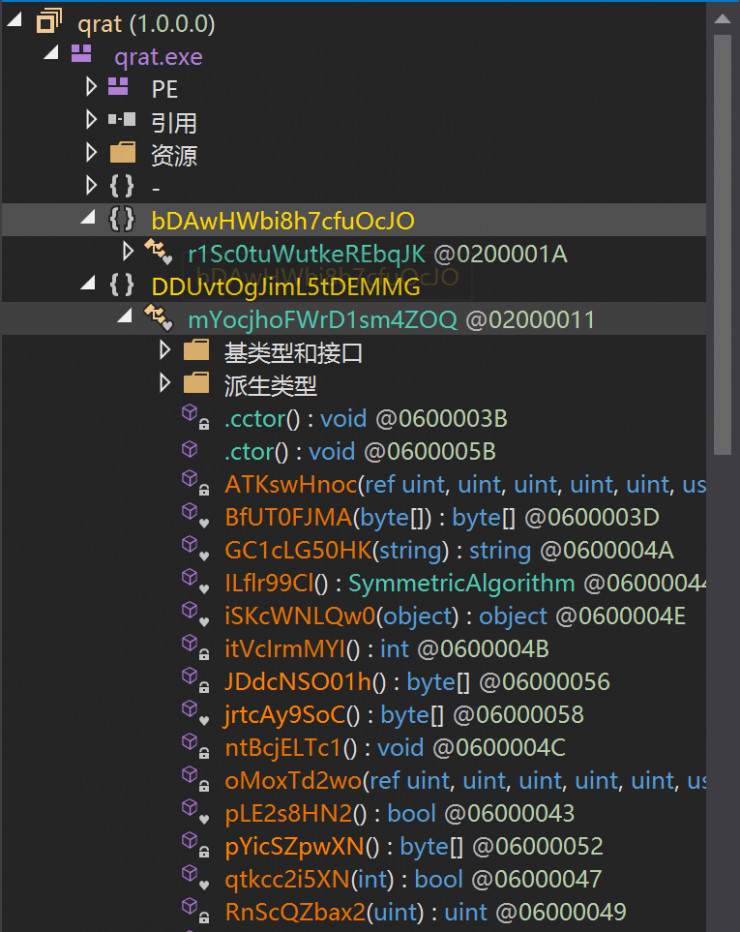Click the .cctor method icon
Viewport: 740px width, 932px height.
coord(193,418)
